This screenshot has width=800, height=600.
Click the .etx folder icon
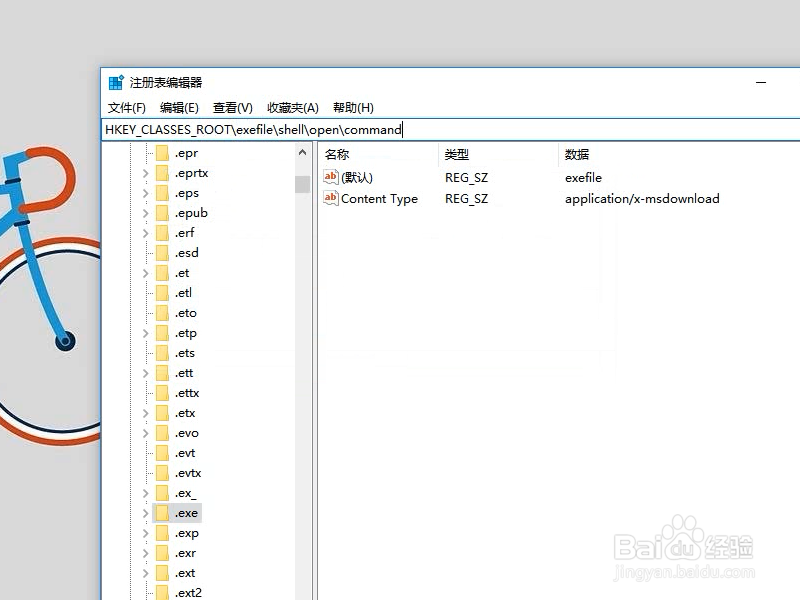(162, 413)
